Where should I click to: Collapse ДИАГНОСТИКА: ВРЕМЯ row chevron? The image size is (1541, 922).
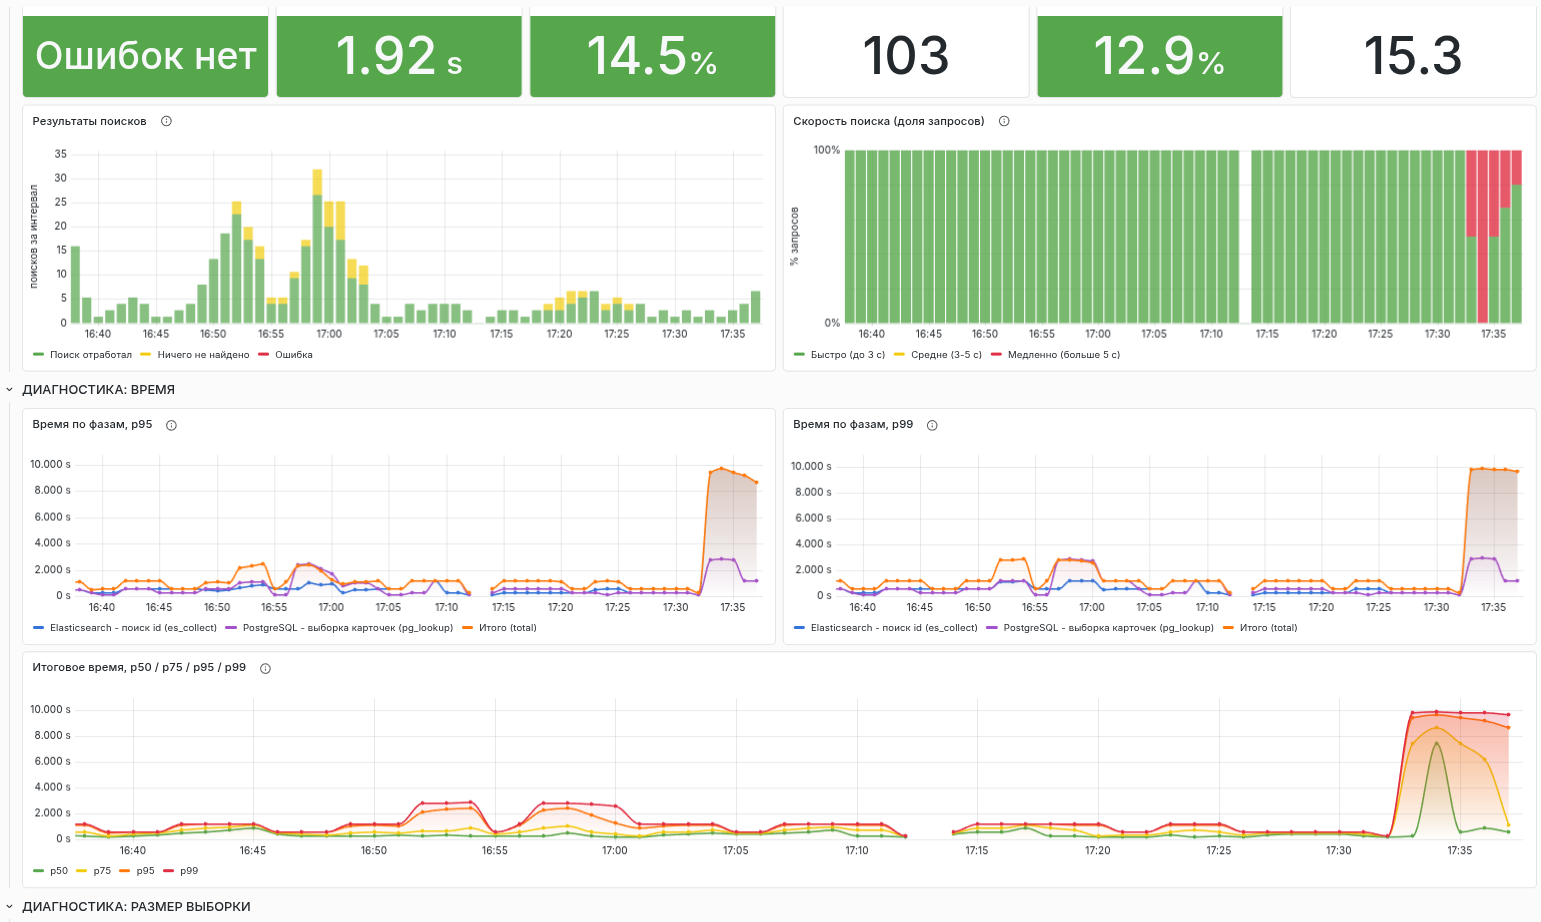click(10, 390)
